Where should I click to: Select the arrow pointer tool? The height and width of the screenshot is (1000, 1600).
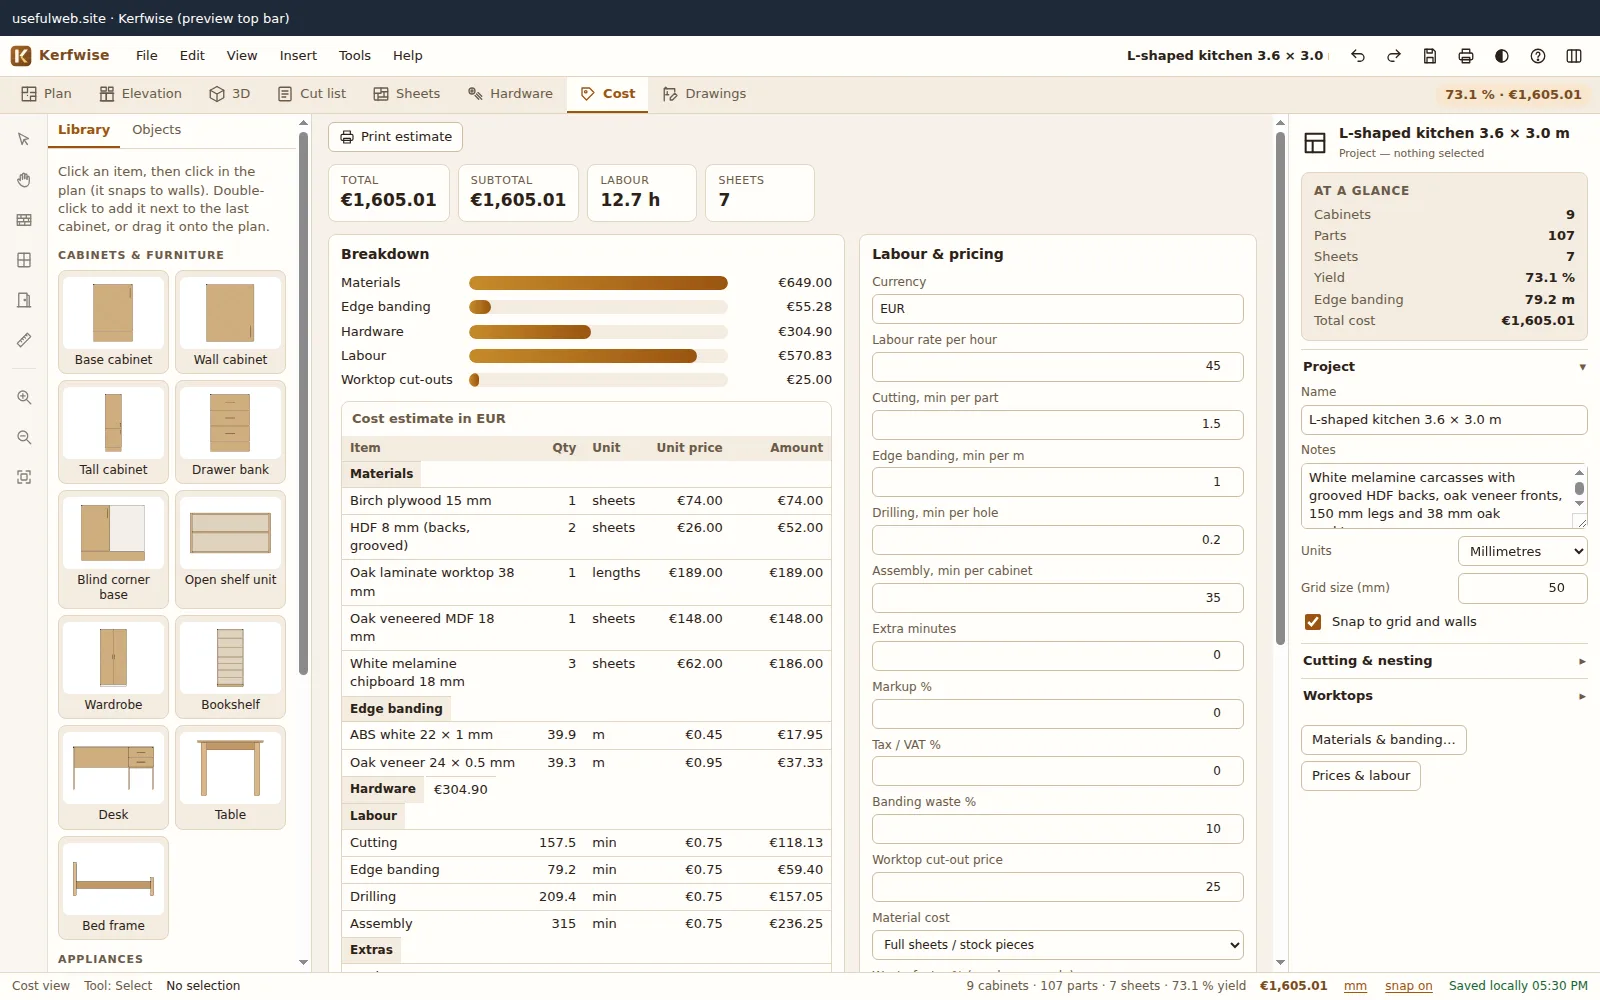24,140
